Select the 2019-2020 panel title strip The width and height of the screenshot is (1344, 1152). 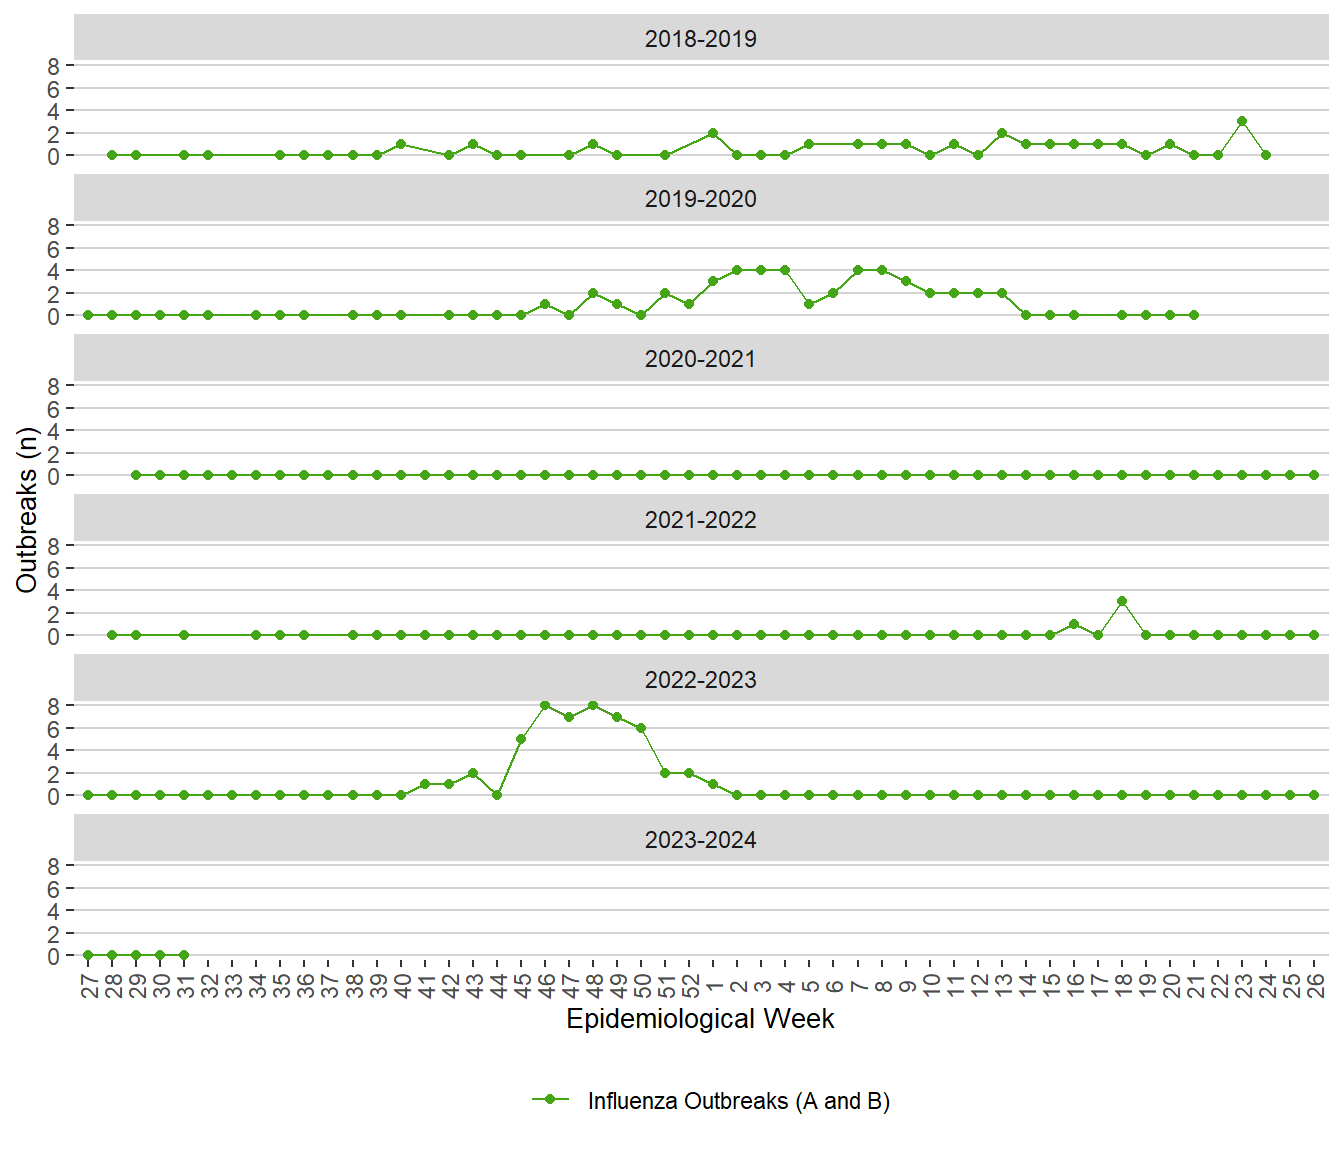[700, 199]
